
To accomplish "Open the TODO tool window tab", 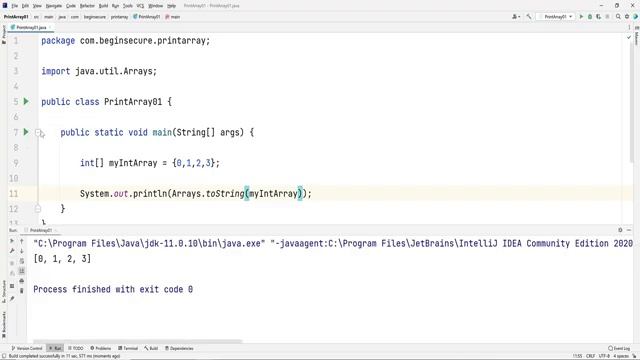I will tap(76, 348).
